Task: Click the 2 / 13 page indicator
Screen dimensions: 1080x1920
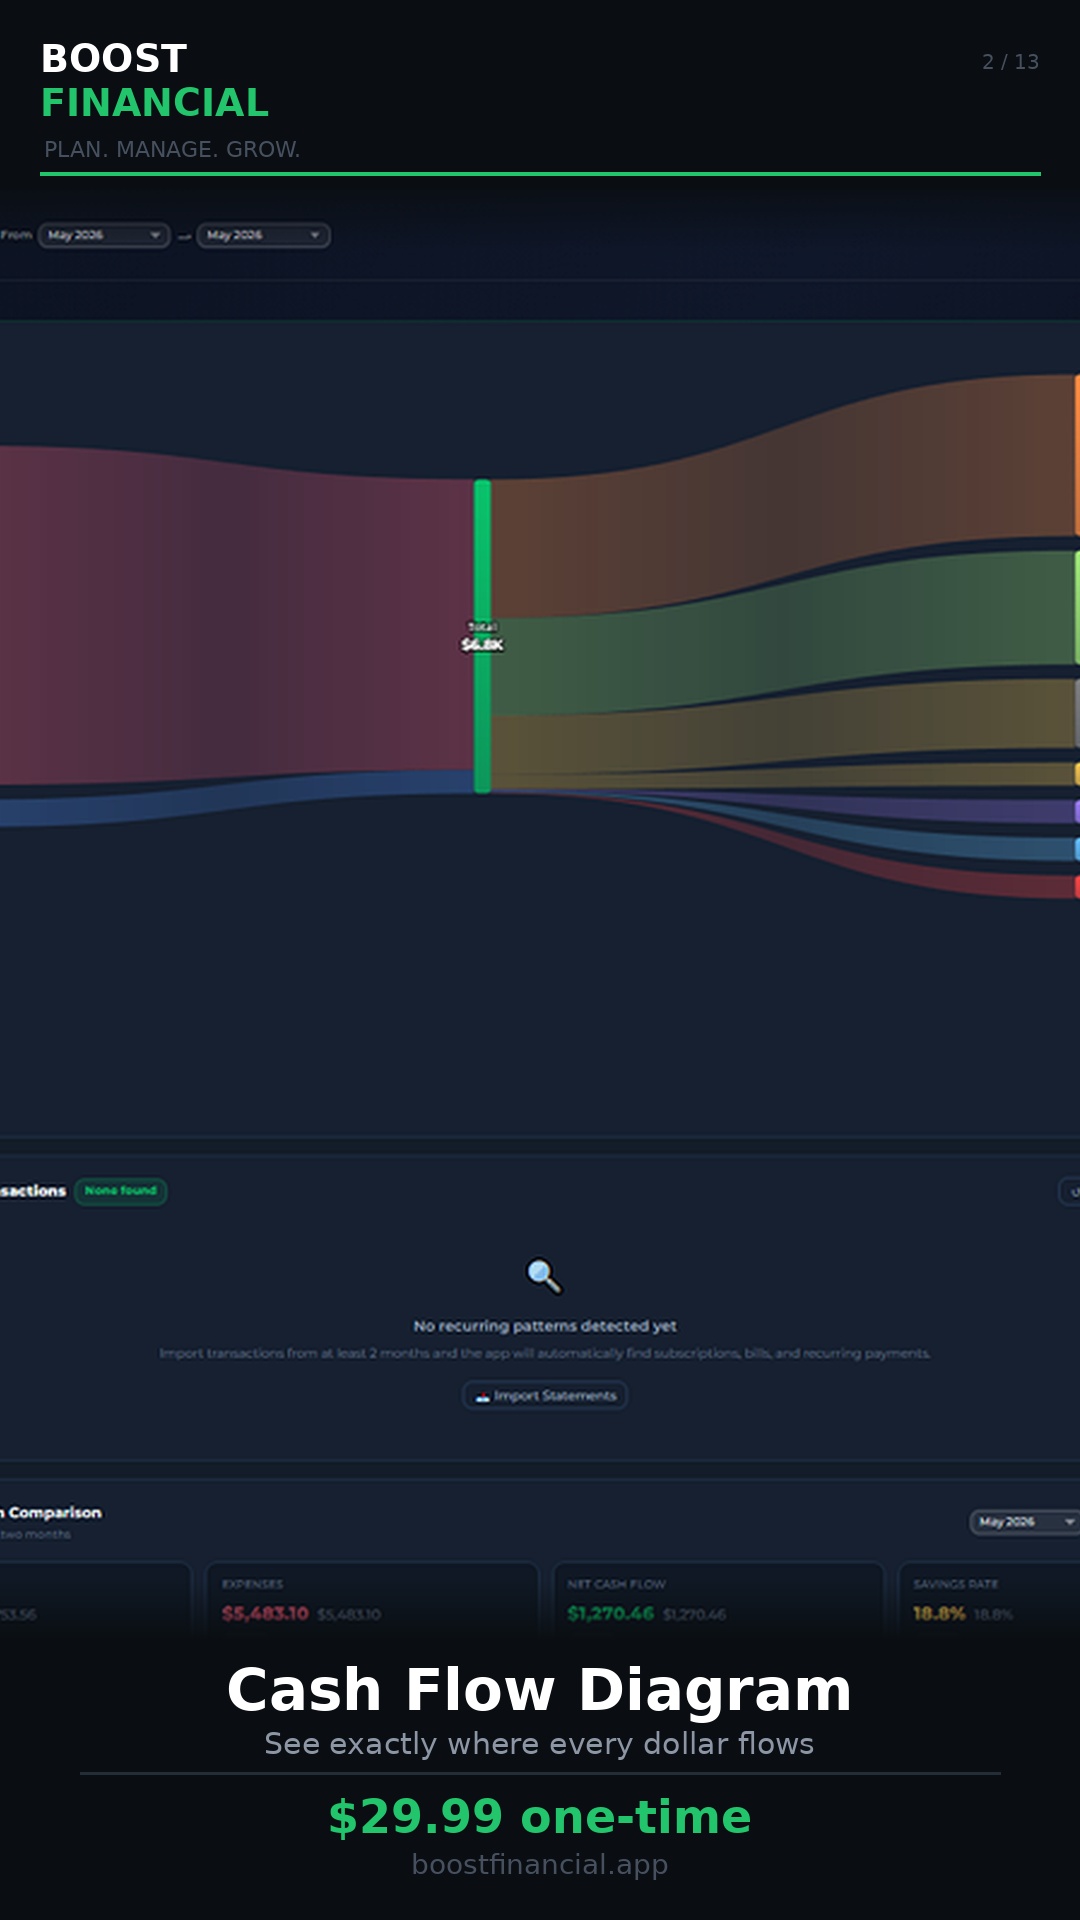Action: pyautogui.click(x=1010, y=62)
